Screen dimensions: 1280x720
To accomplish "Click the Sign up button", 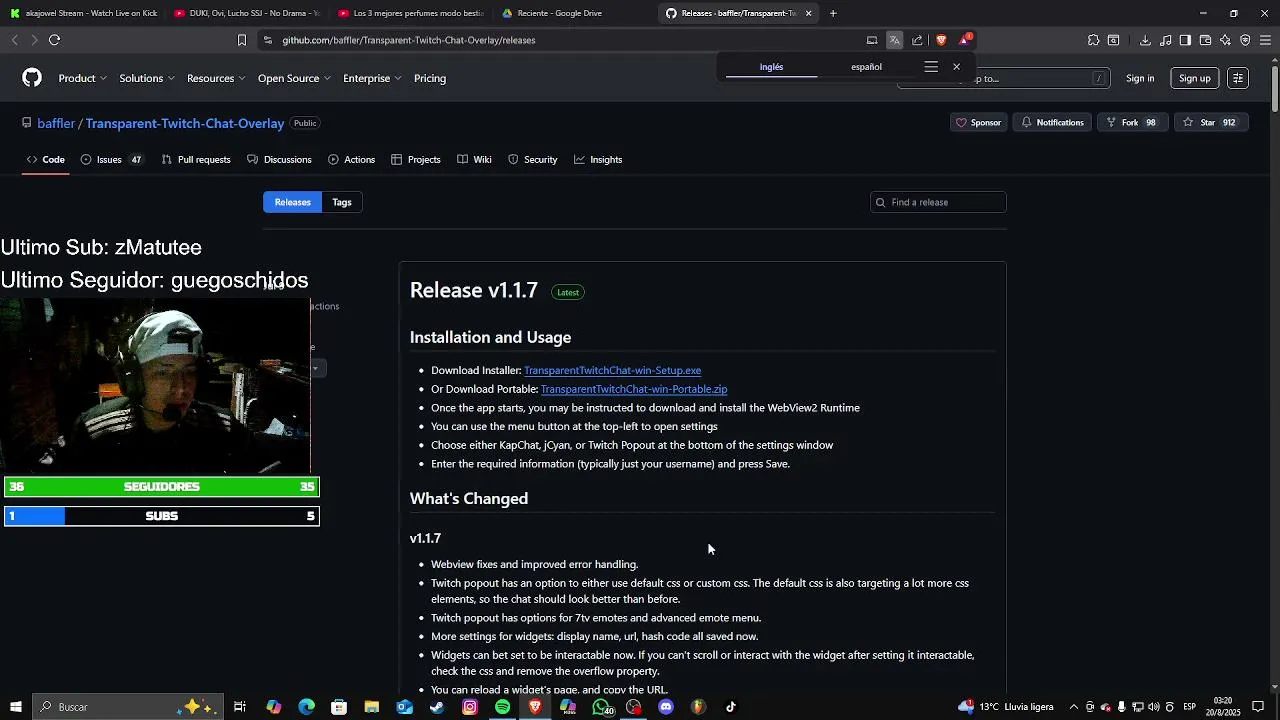I will click(x=1194, y=78).
